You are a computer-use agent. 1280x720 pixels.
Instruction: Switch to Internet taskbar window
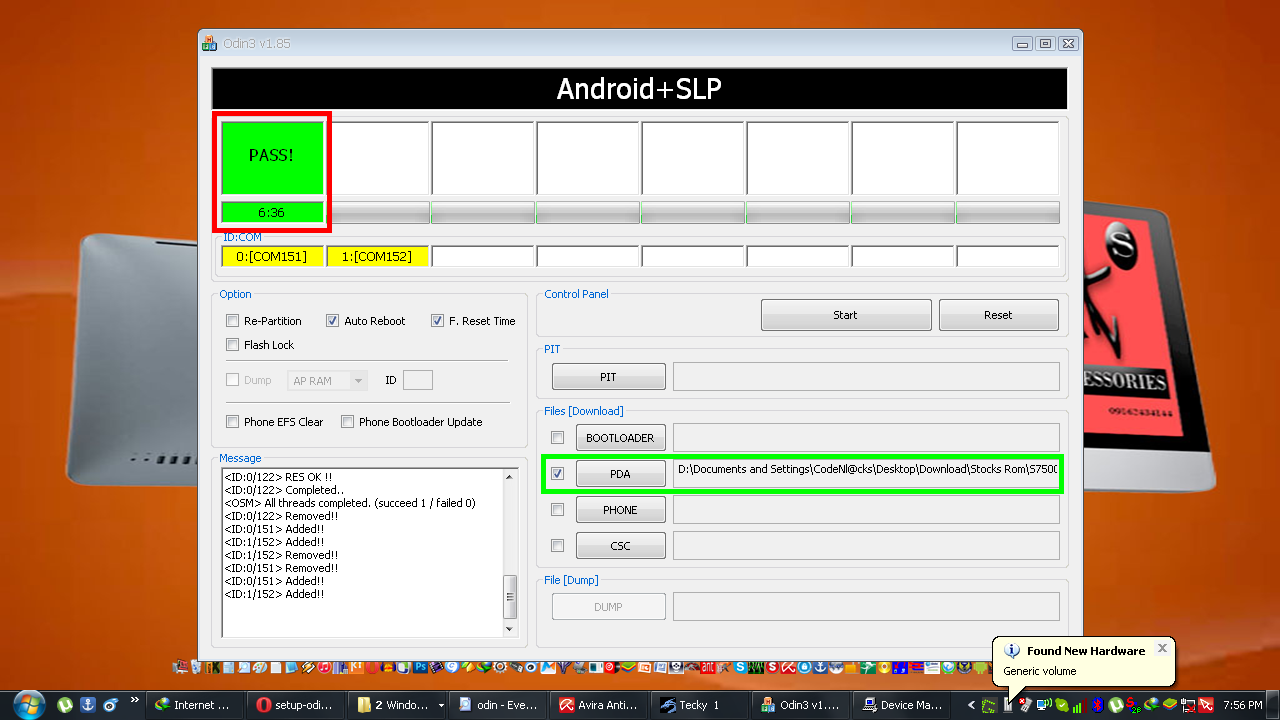coord(193,705)
